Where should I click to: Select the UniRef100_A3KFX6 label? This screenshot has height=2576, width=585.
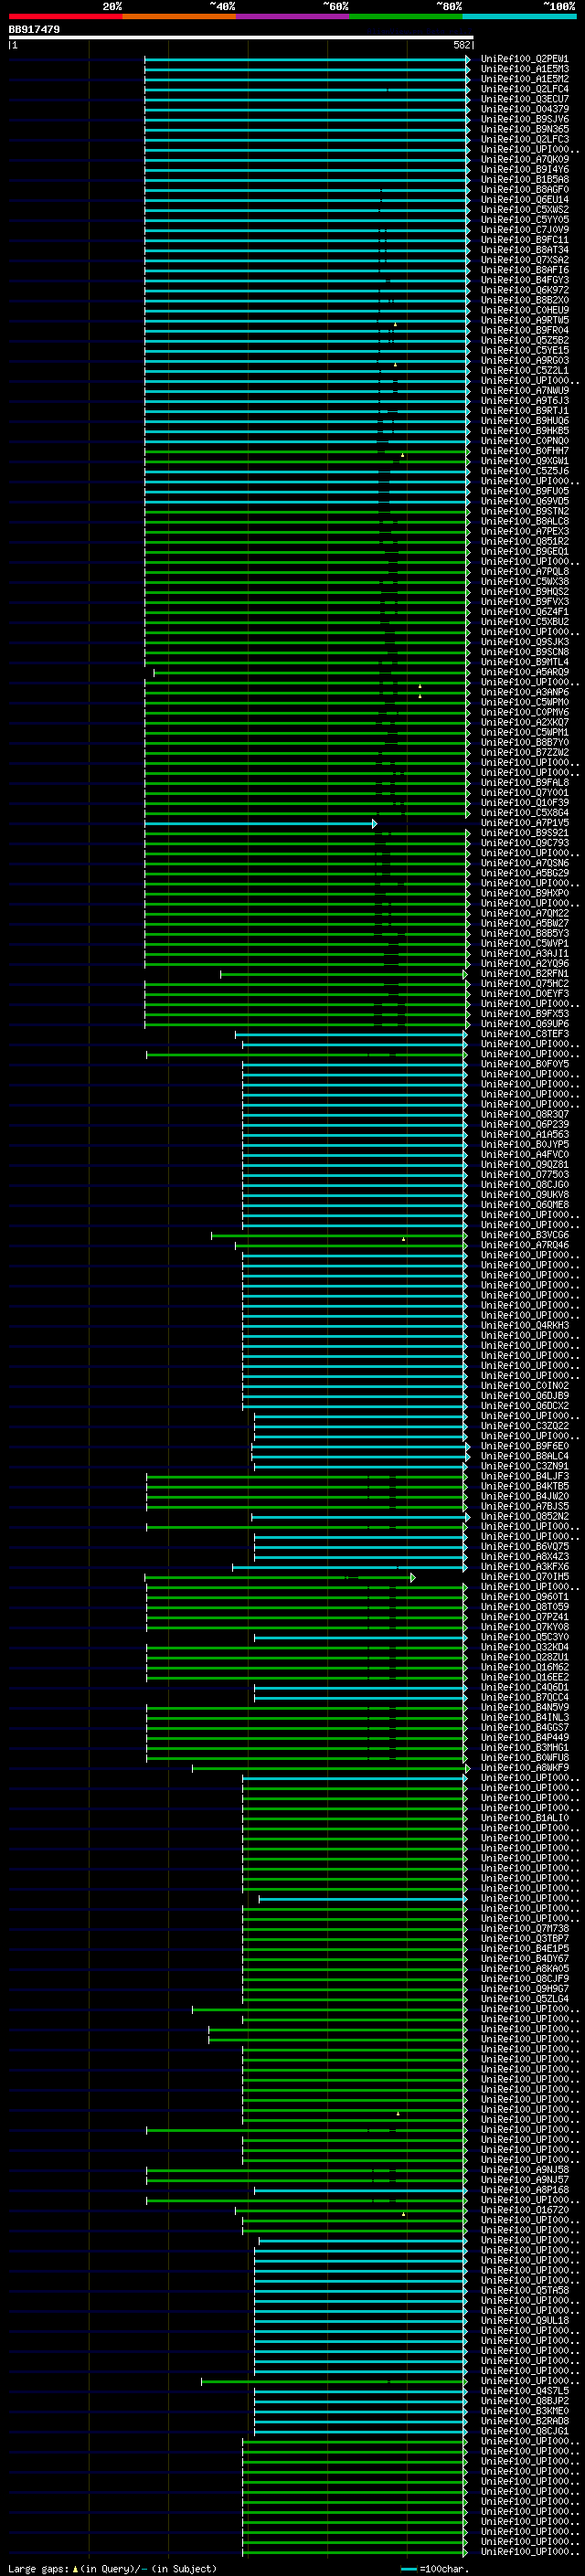(525, 1567)
